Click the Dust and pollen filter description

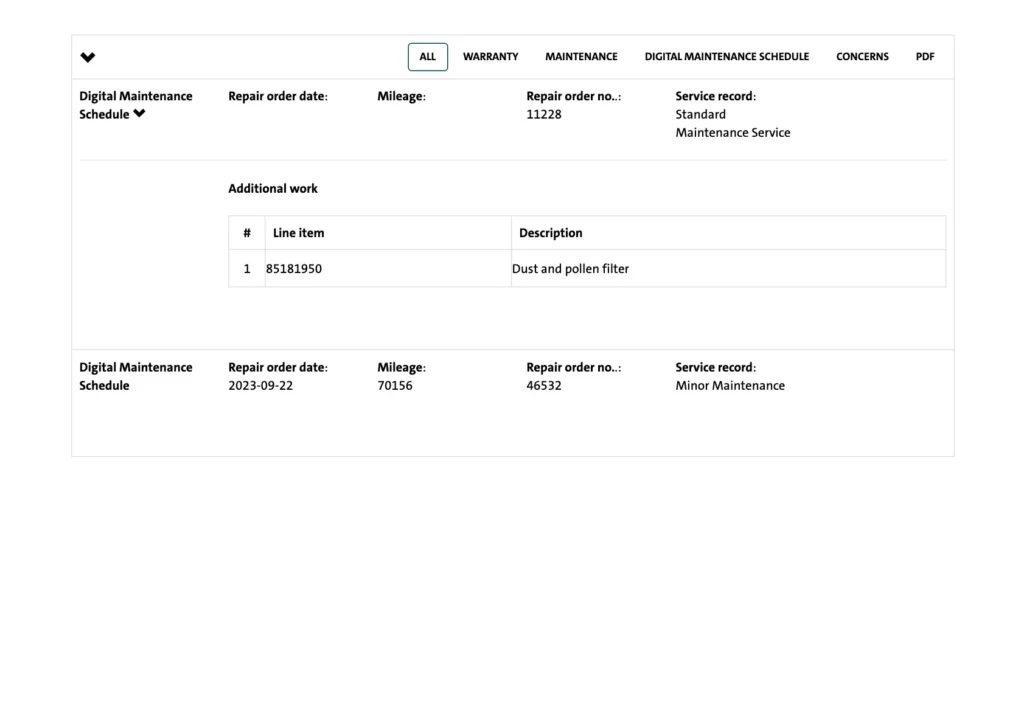[570, 269]
